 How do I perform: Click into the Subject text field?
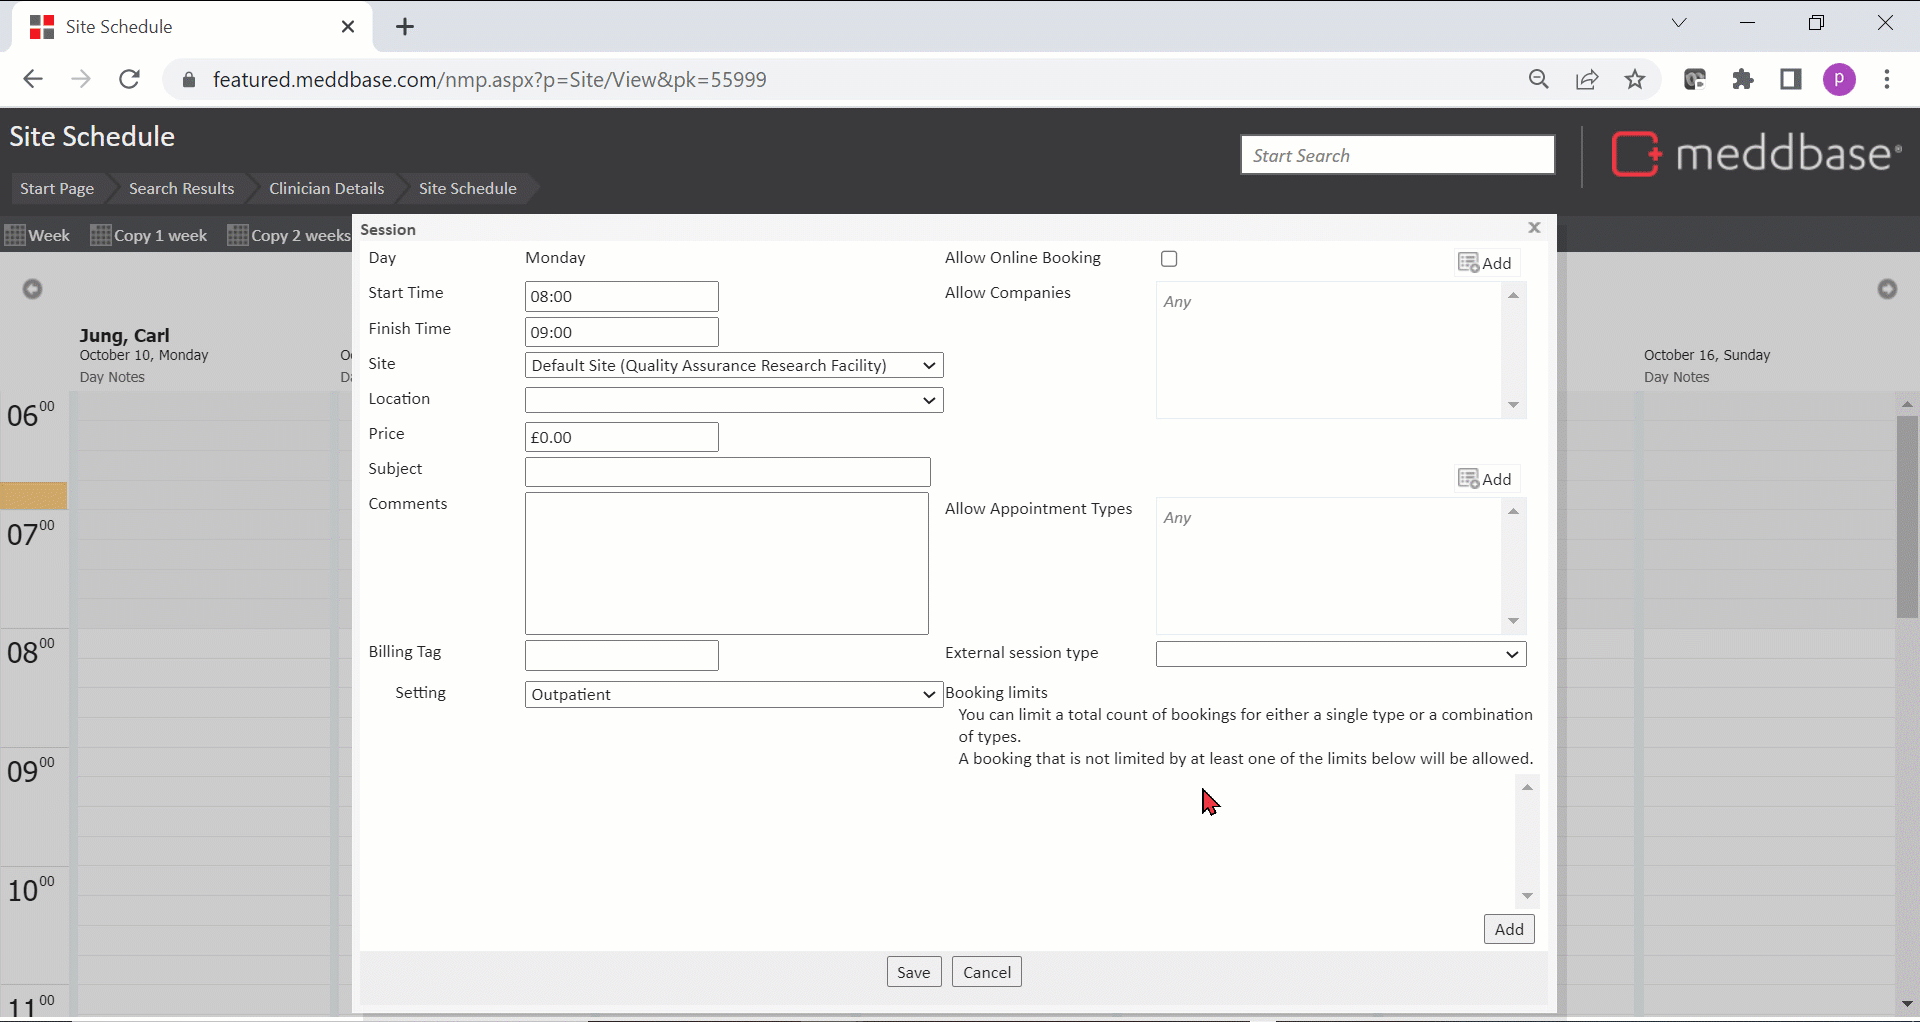pyautogui.click(x=727, y=472)
